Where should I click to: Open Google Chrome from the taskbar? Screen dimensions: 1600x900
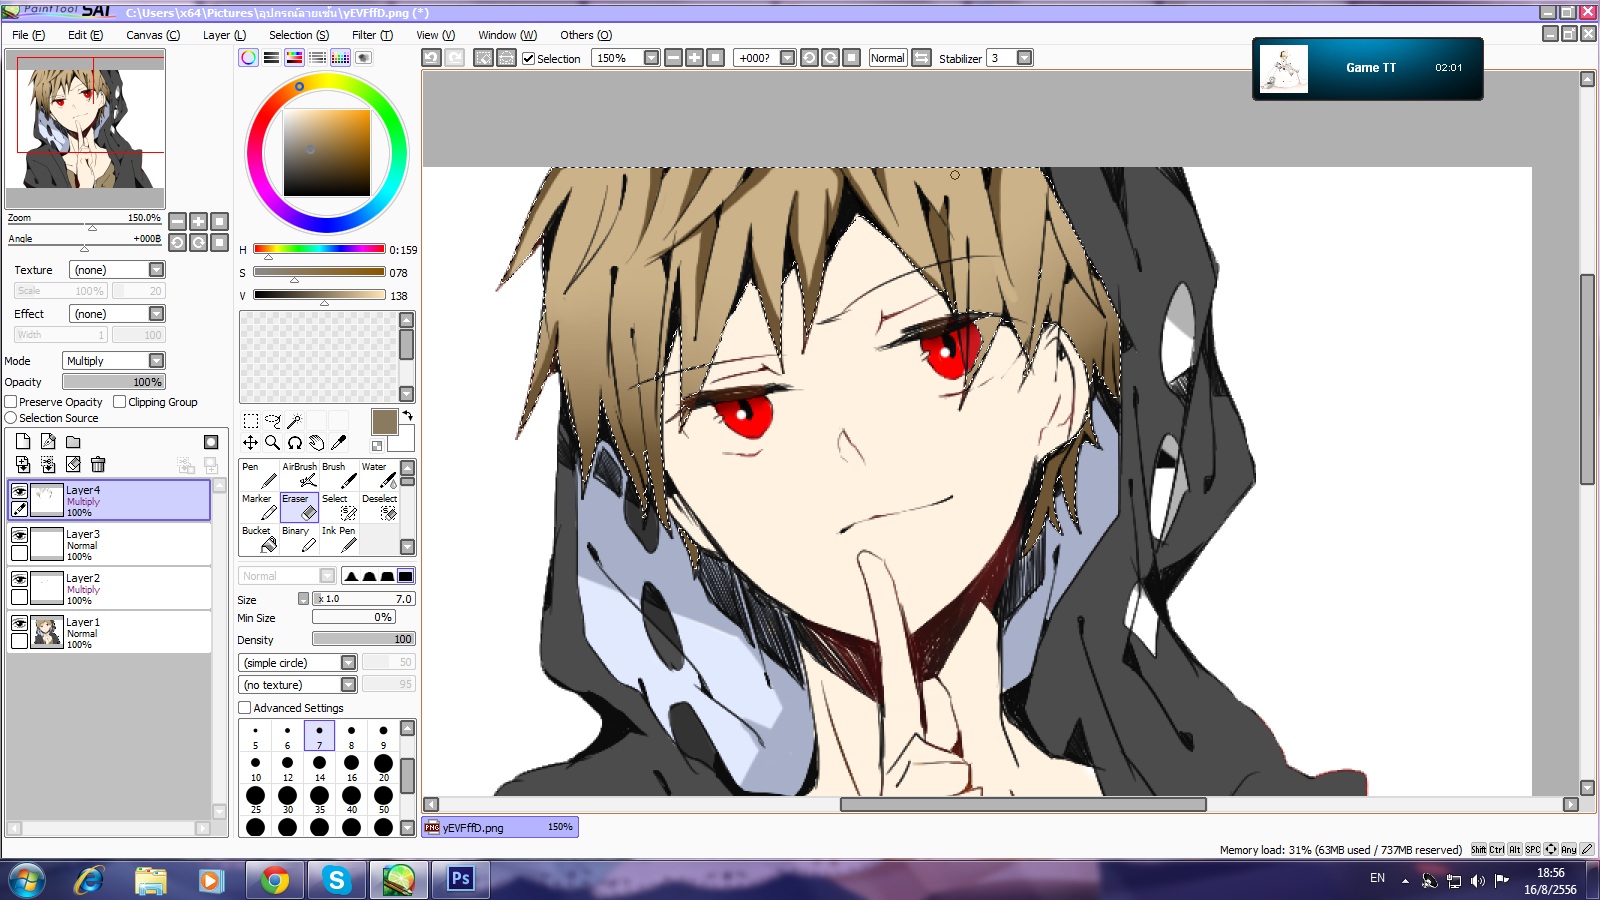point(274,880)
